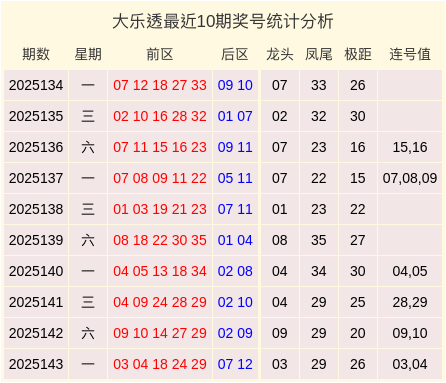
Task: Click back numbers 07 12
Action: point(235,364)
